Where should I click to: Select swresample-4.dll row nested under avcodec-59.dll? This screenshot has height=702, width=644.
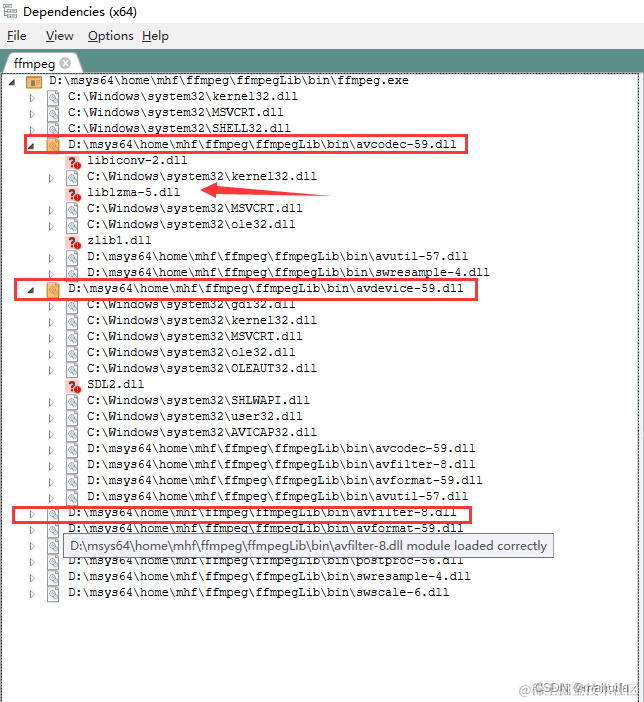(x=288, y=273)
